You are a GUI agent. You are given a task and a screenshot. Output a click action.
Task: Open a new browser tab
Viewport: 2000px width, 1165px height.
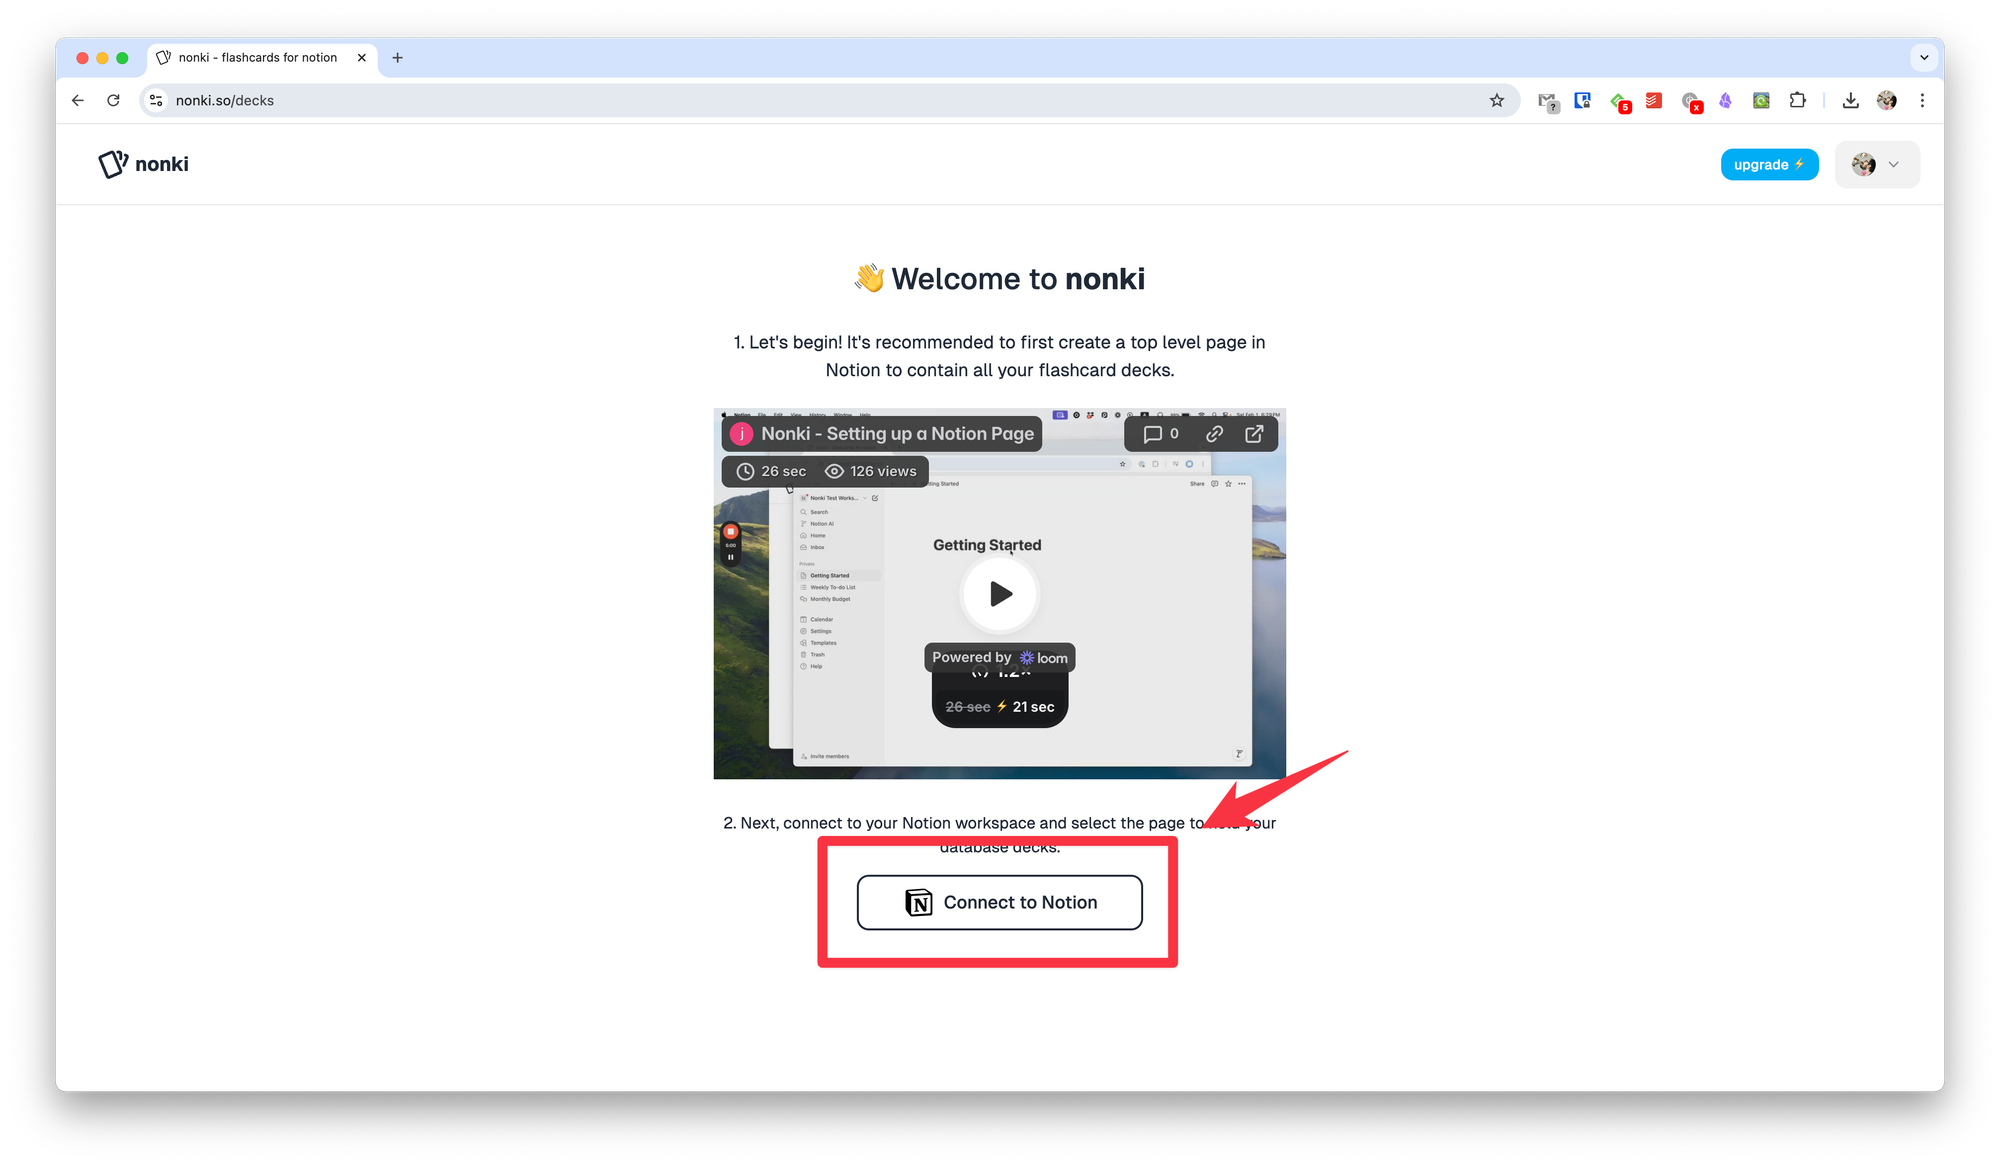397,58
